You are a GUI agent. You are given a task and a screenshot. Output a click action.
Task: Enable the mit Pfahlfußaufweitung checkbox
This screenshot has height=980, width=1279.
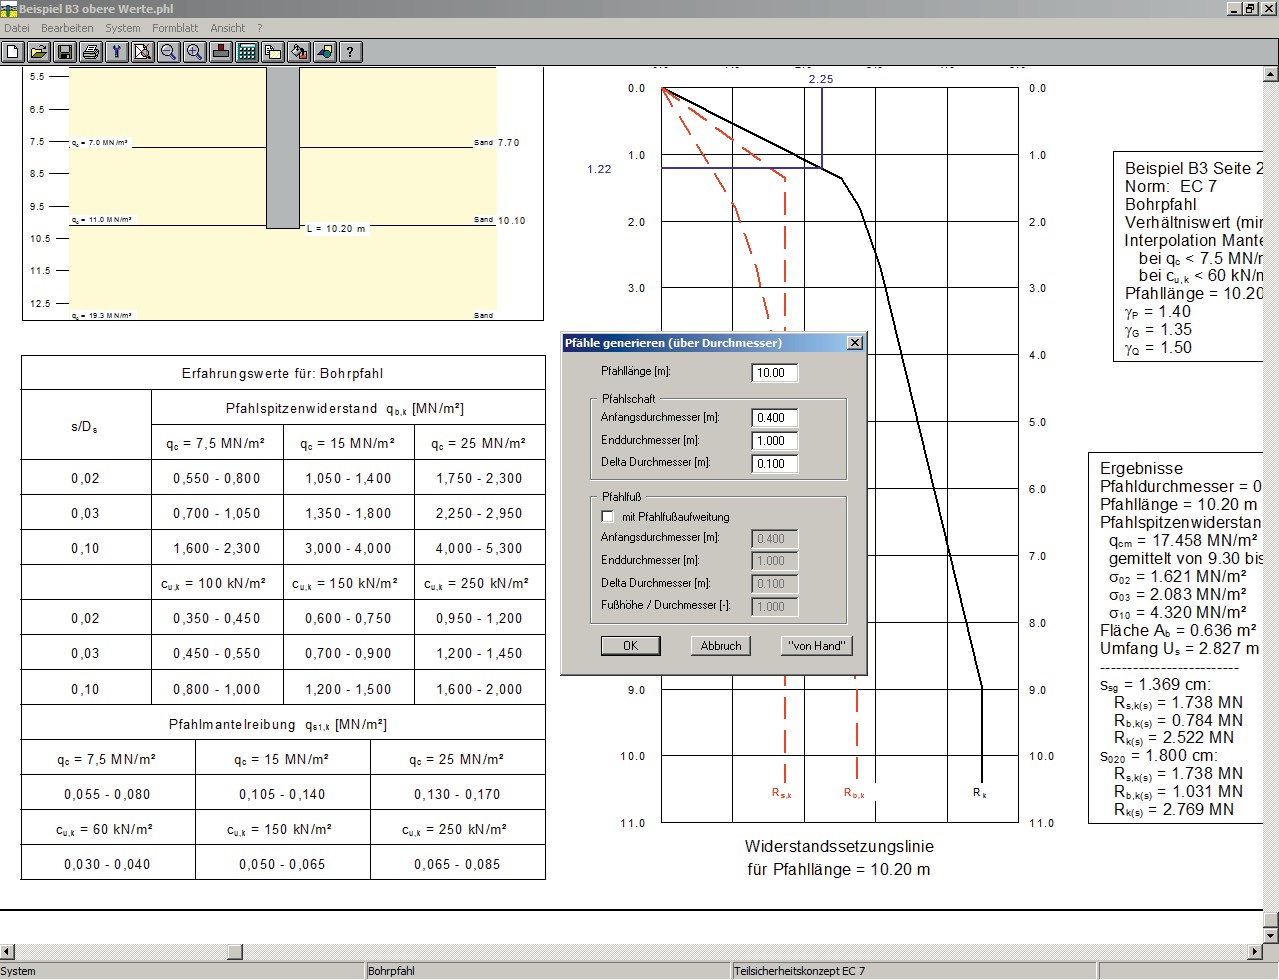click(607, 517)
